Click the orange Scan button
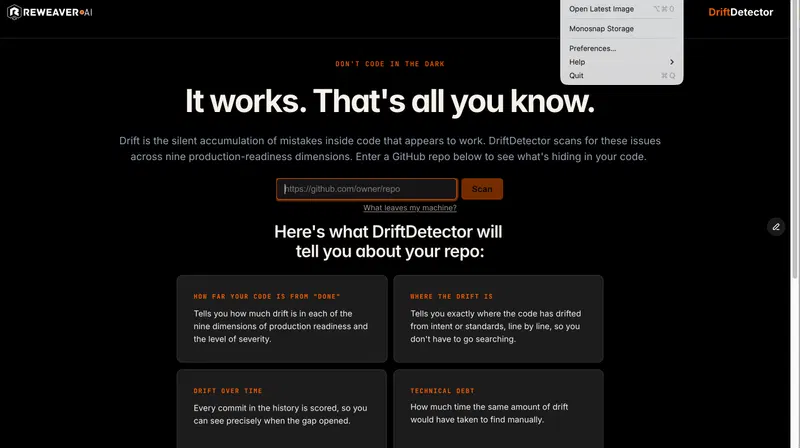The image size is (800, 448). (482, 189)
